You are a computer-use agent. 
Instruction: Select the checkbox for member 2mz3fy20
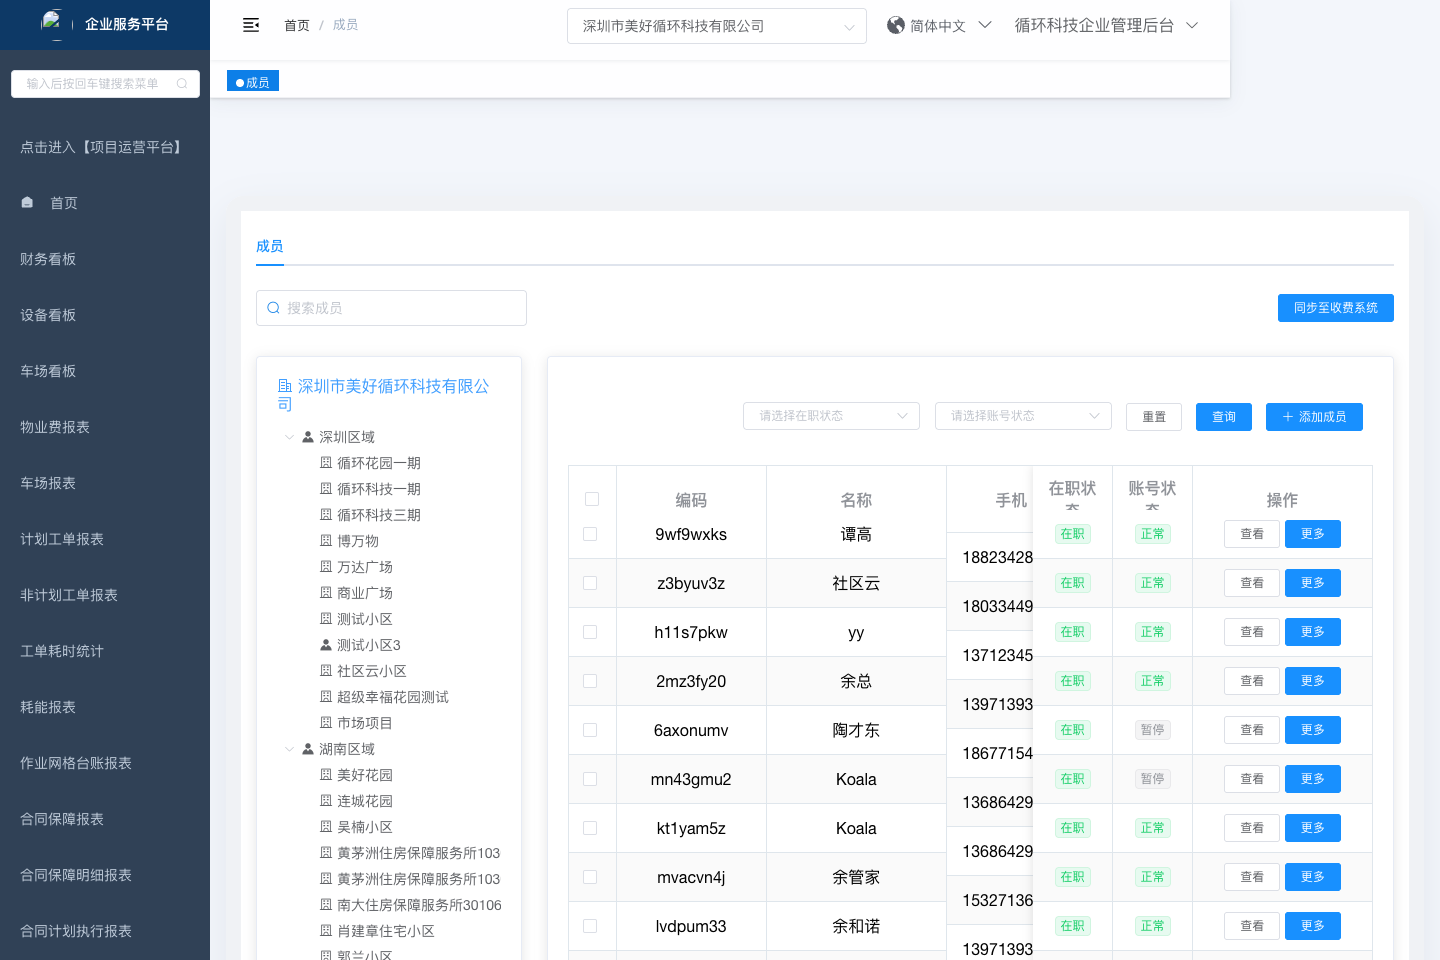coord(590,681)
